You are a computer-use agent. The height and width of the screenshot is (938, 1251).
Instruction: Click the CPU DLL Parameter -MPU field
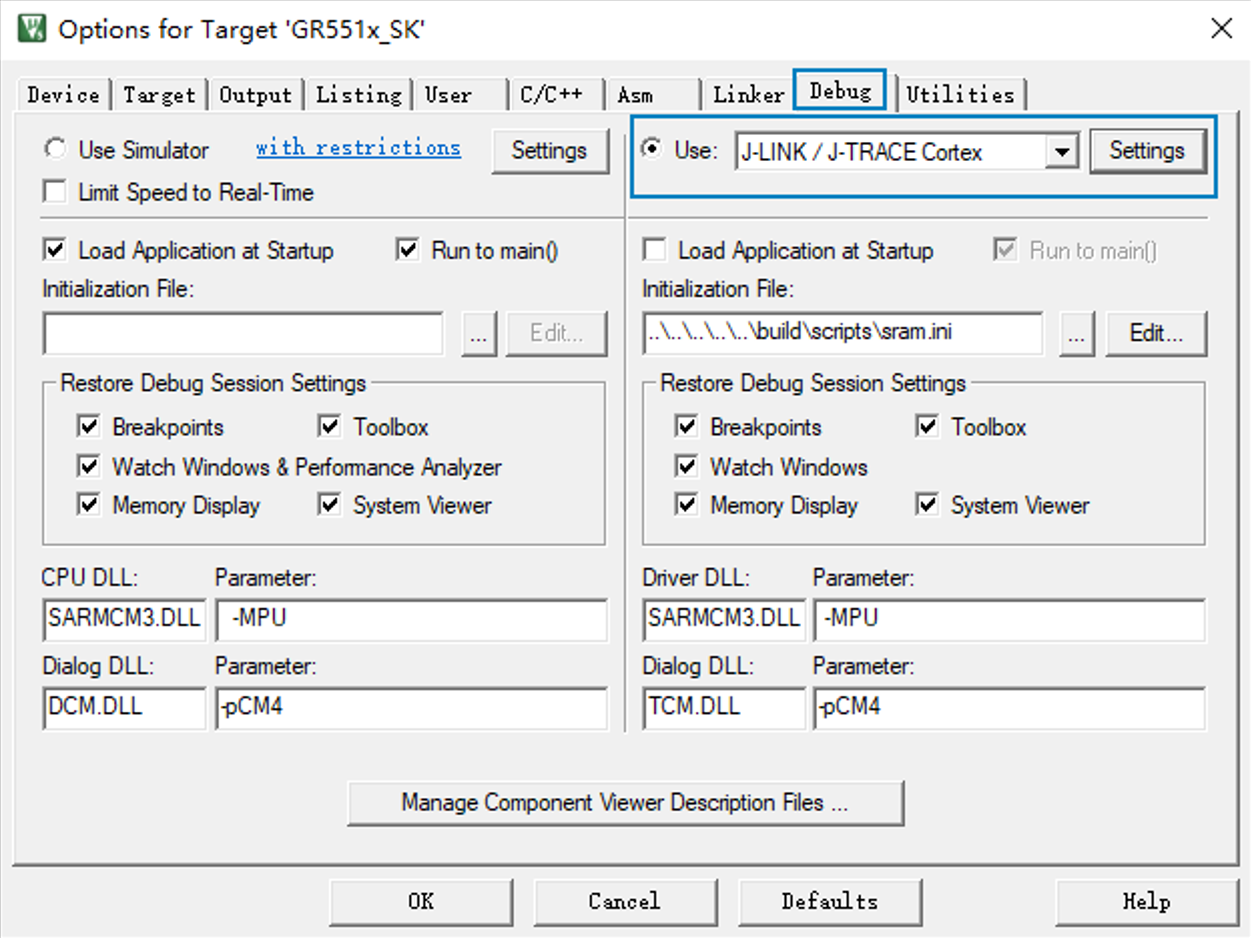point(410,620)
